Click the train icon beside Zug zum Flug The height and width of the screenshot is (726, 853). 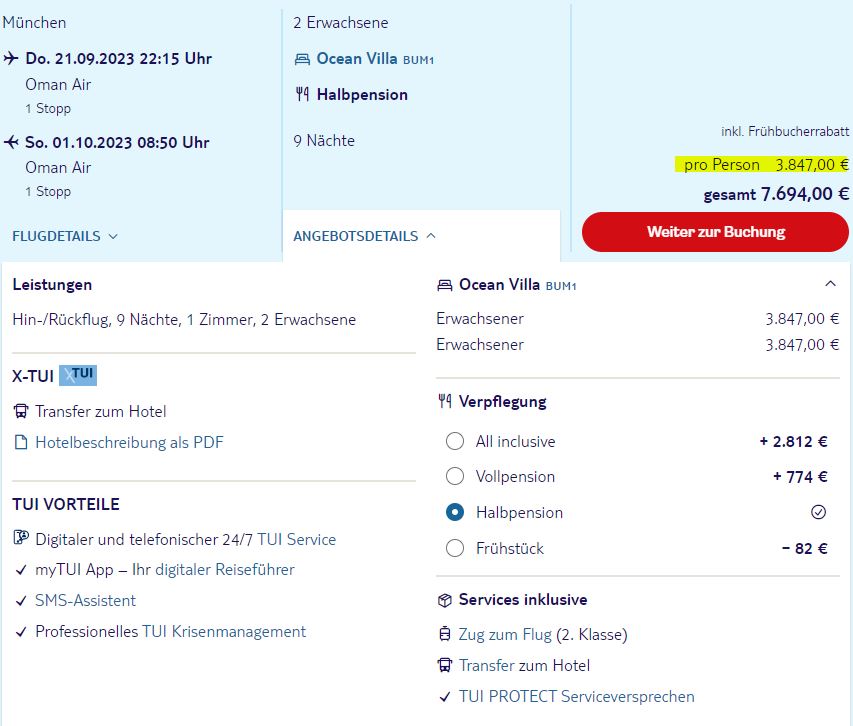pos(444,634)
